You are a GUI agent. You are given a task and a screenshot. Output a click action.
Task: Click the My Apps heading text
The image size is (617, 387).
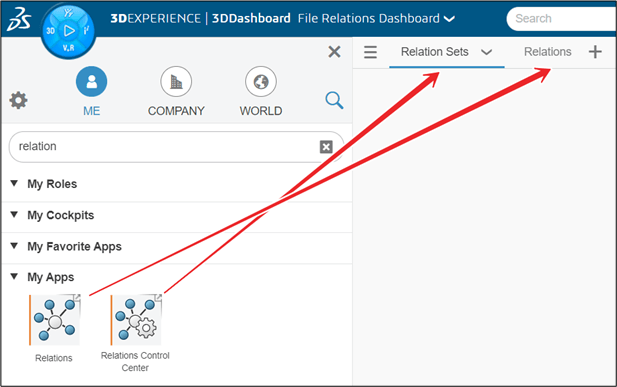50,277
